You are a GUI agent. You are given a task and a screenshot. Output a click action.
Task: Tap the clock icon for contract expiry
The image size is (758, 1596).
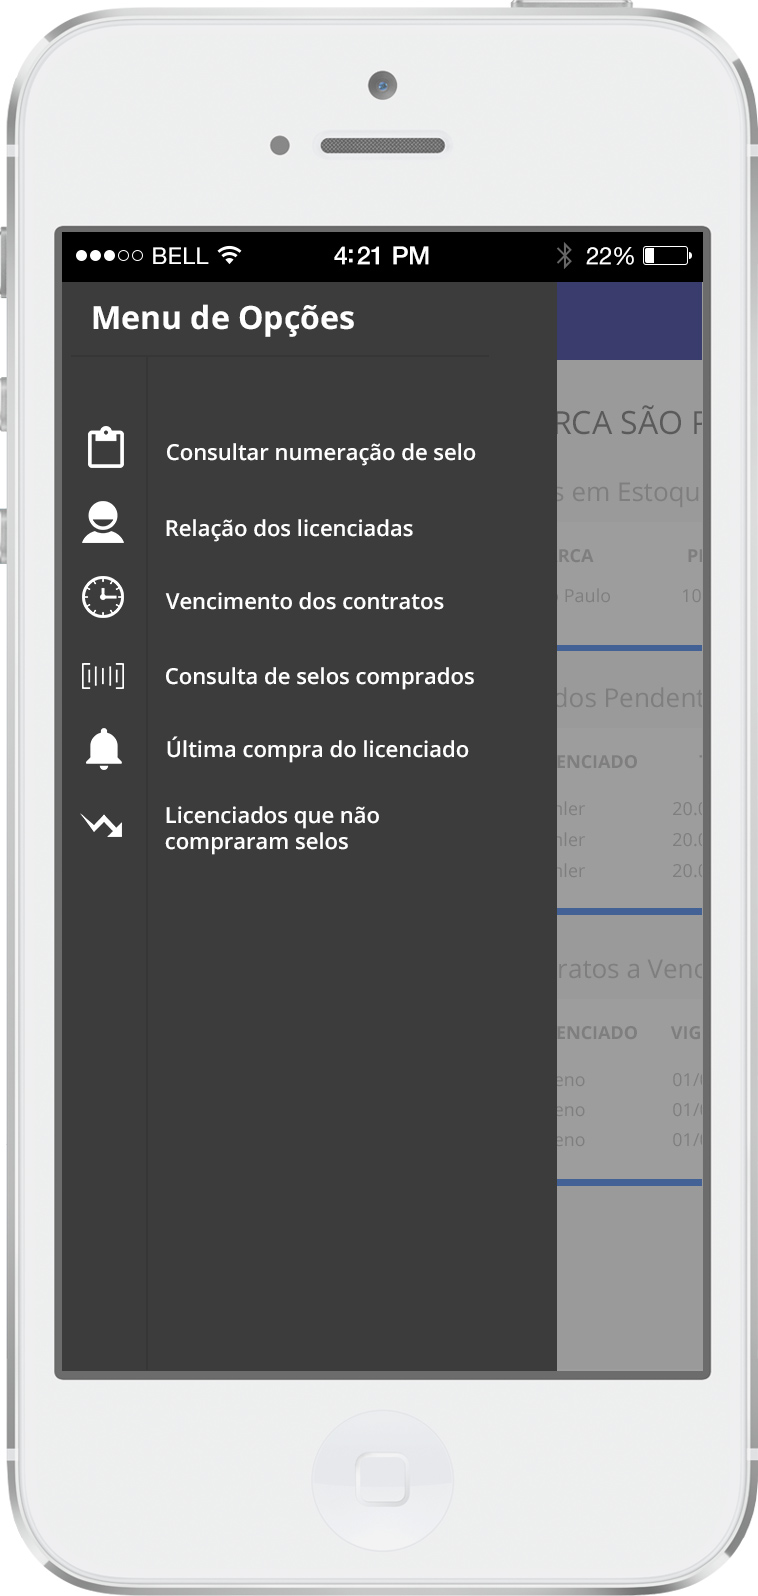[103, 597]
